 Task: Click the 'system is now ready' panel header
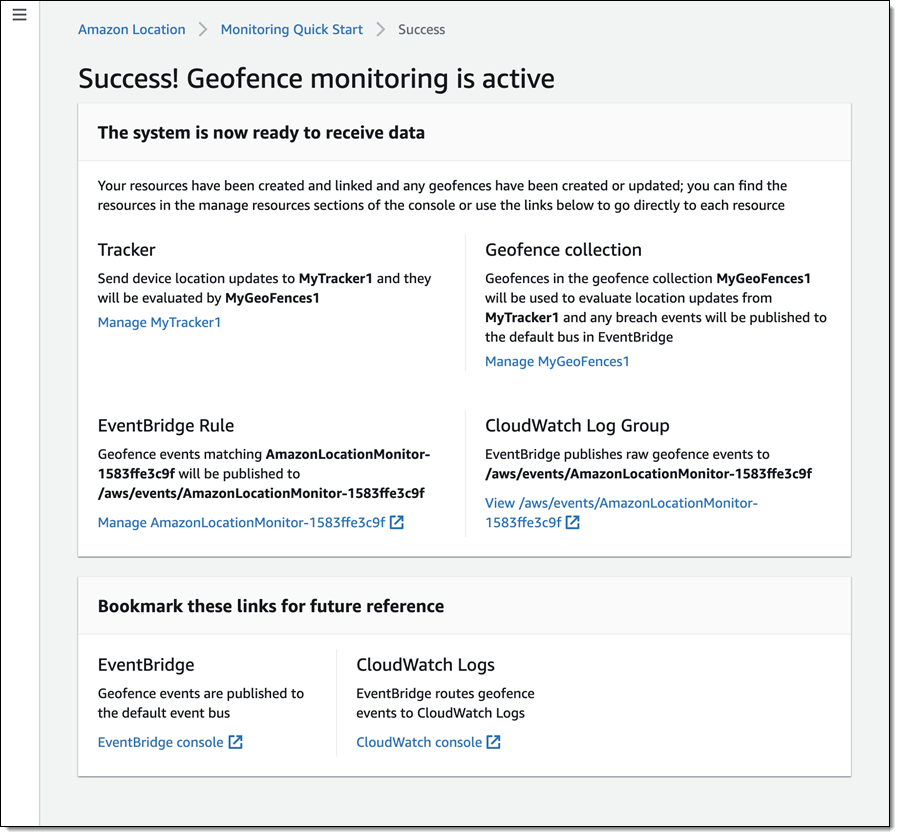coord(261,132)
